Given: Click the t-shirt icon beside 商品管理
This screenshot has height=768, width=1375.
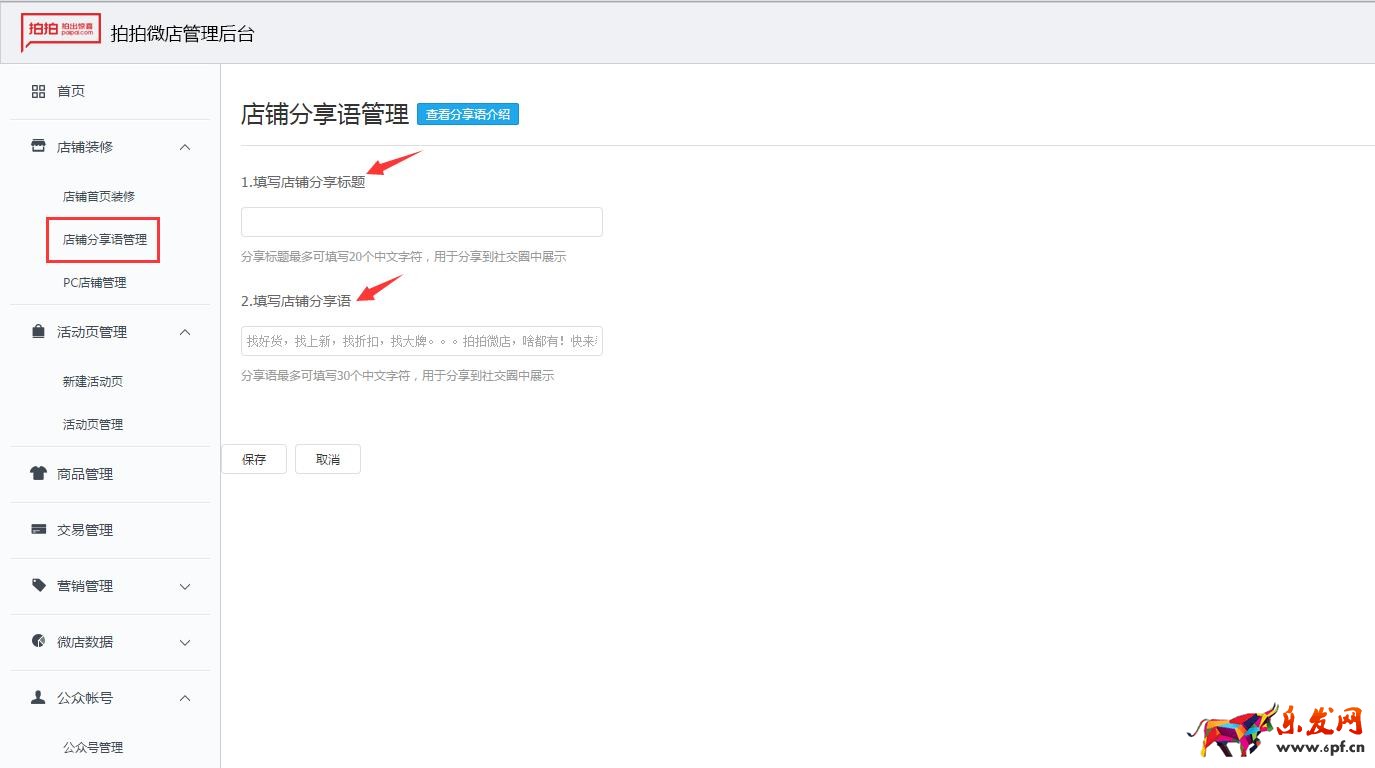Looking at the screenshot, I should [38, 474].
